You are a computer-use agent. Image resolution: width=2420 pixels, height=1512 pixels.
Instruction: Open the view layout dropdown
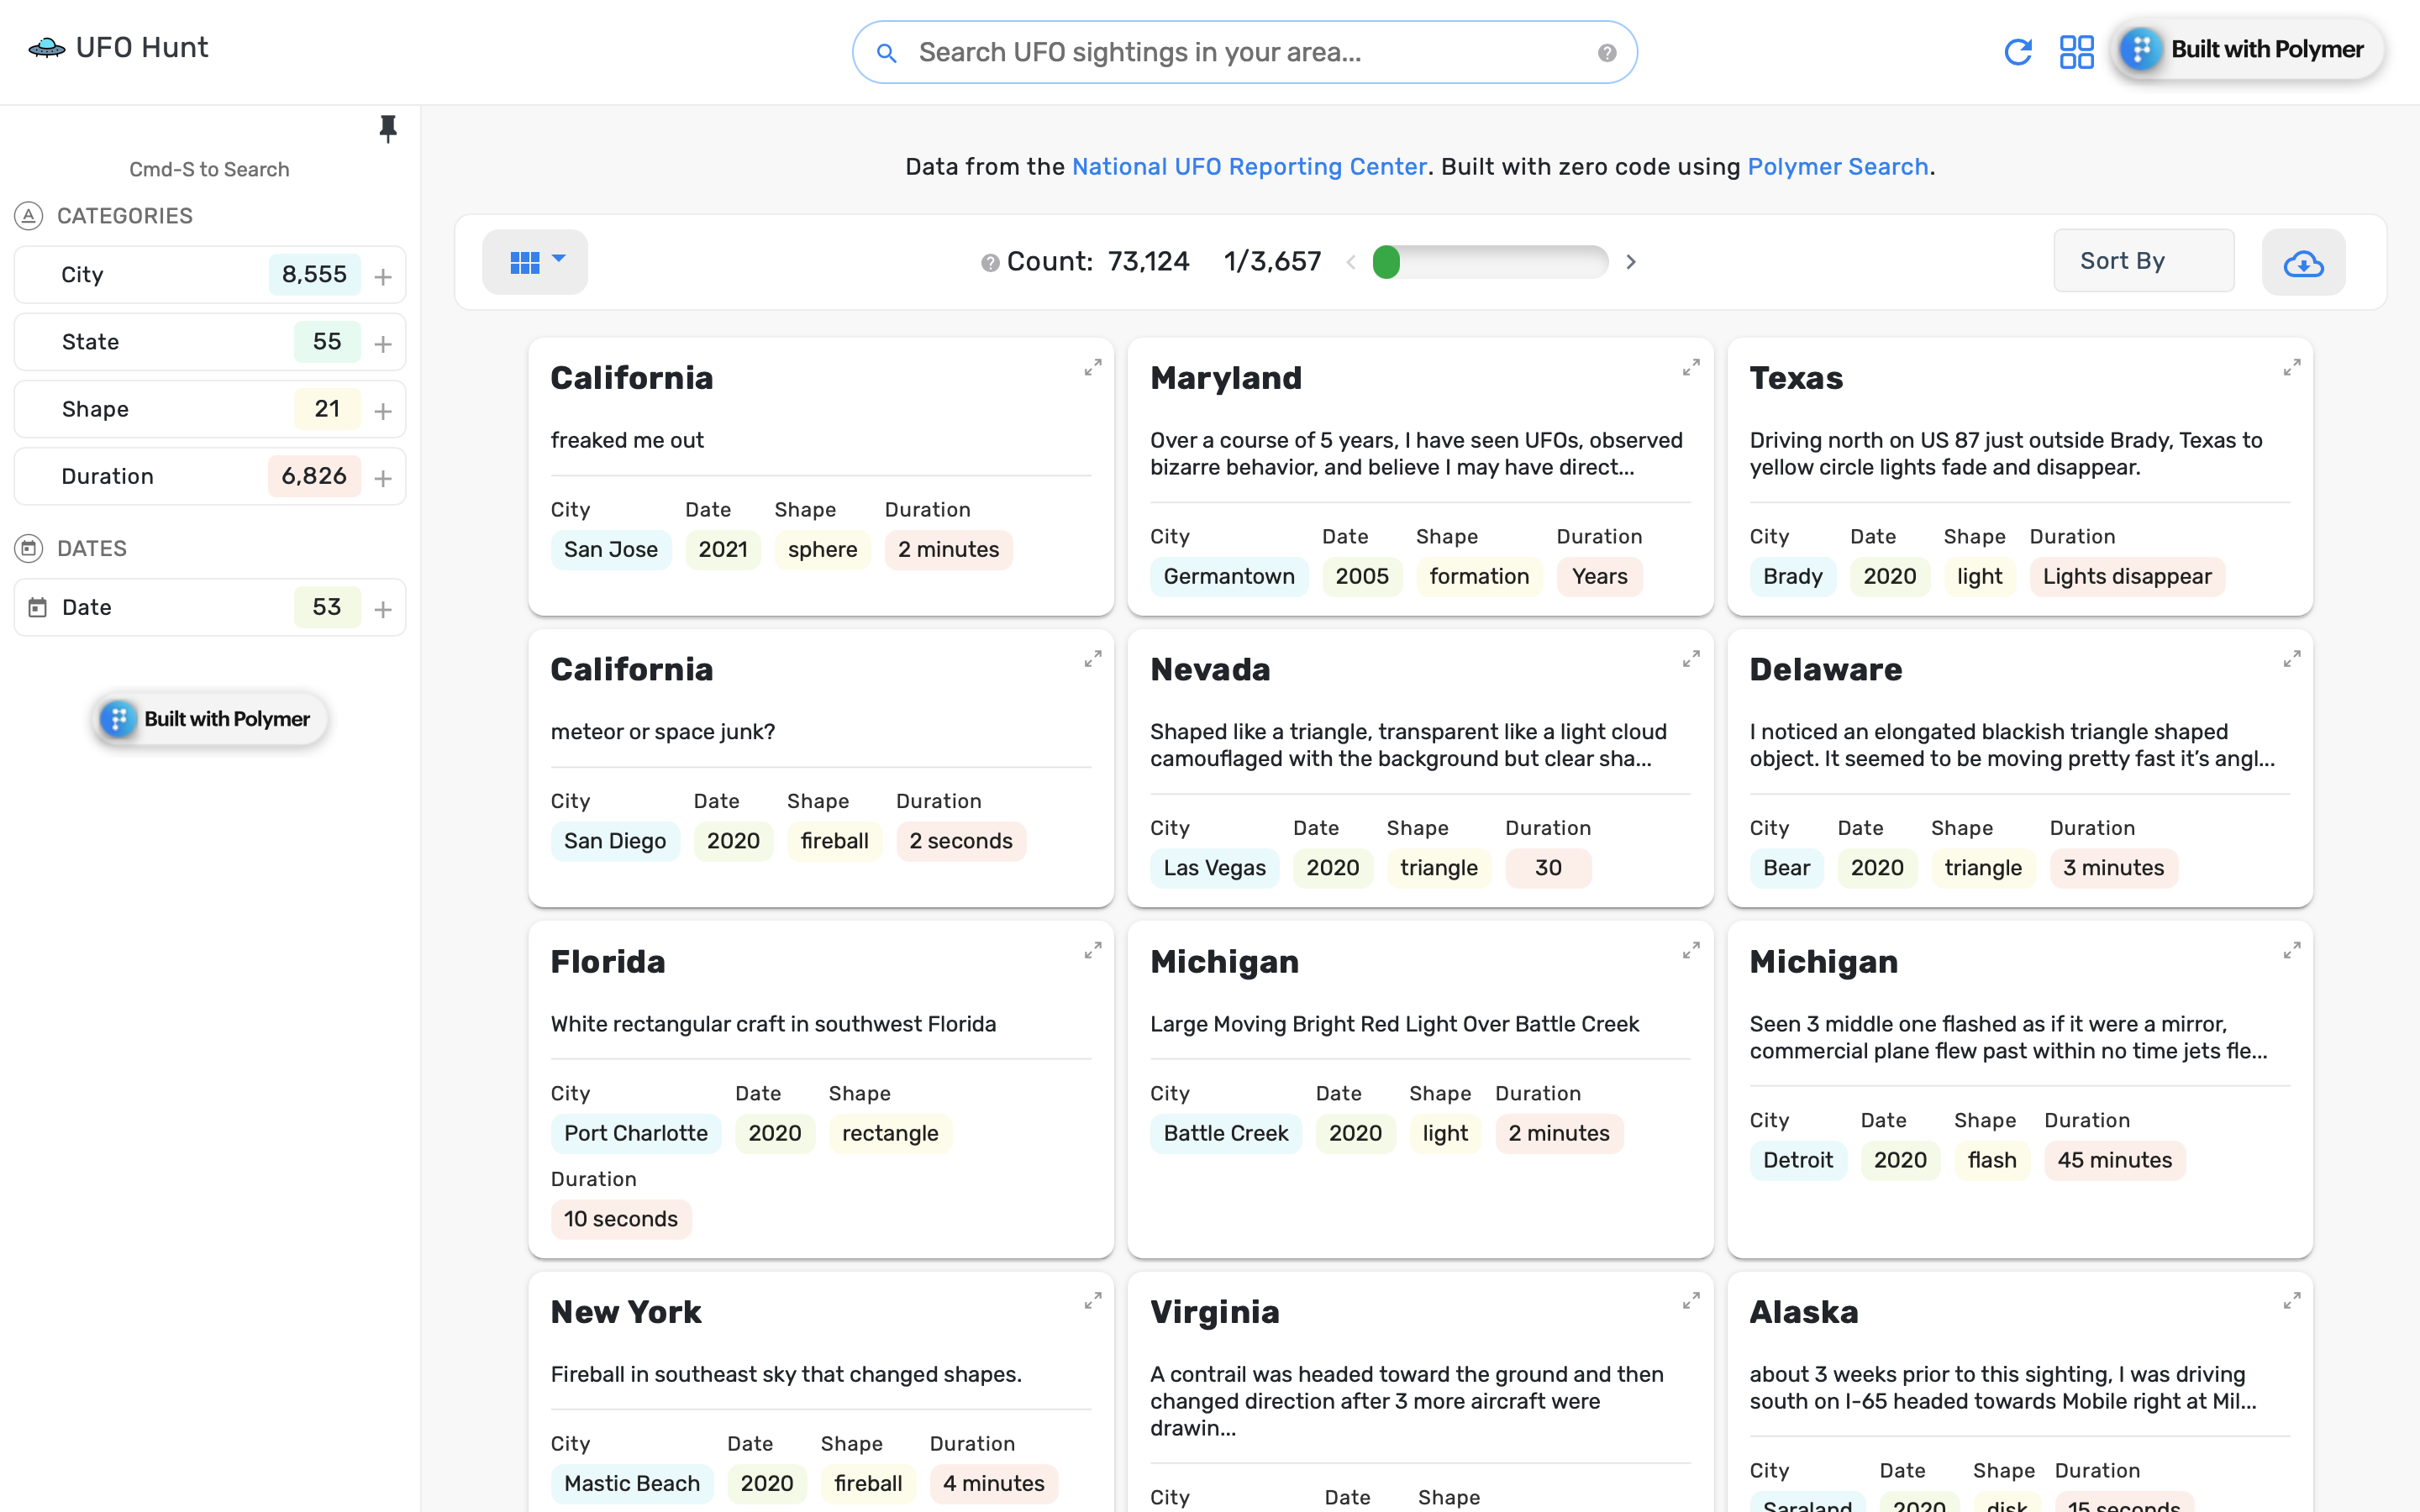535,262
